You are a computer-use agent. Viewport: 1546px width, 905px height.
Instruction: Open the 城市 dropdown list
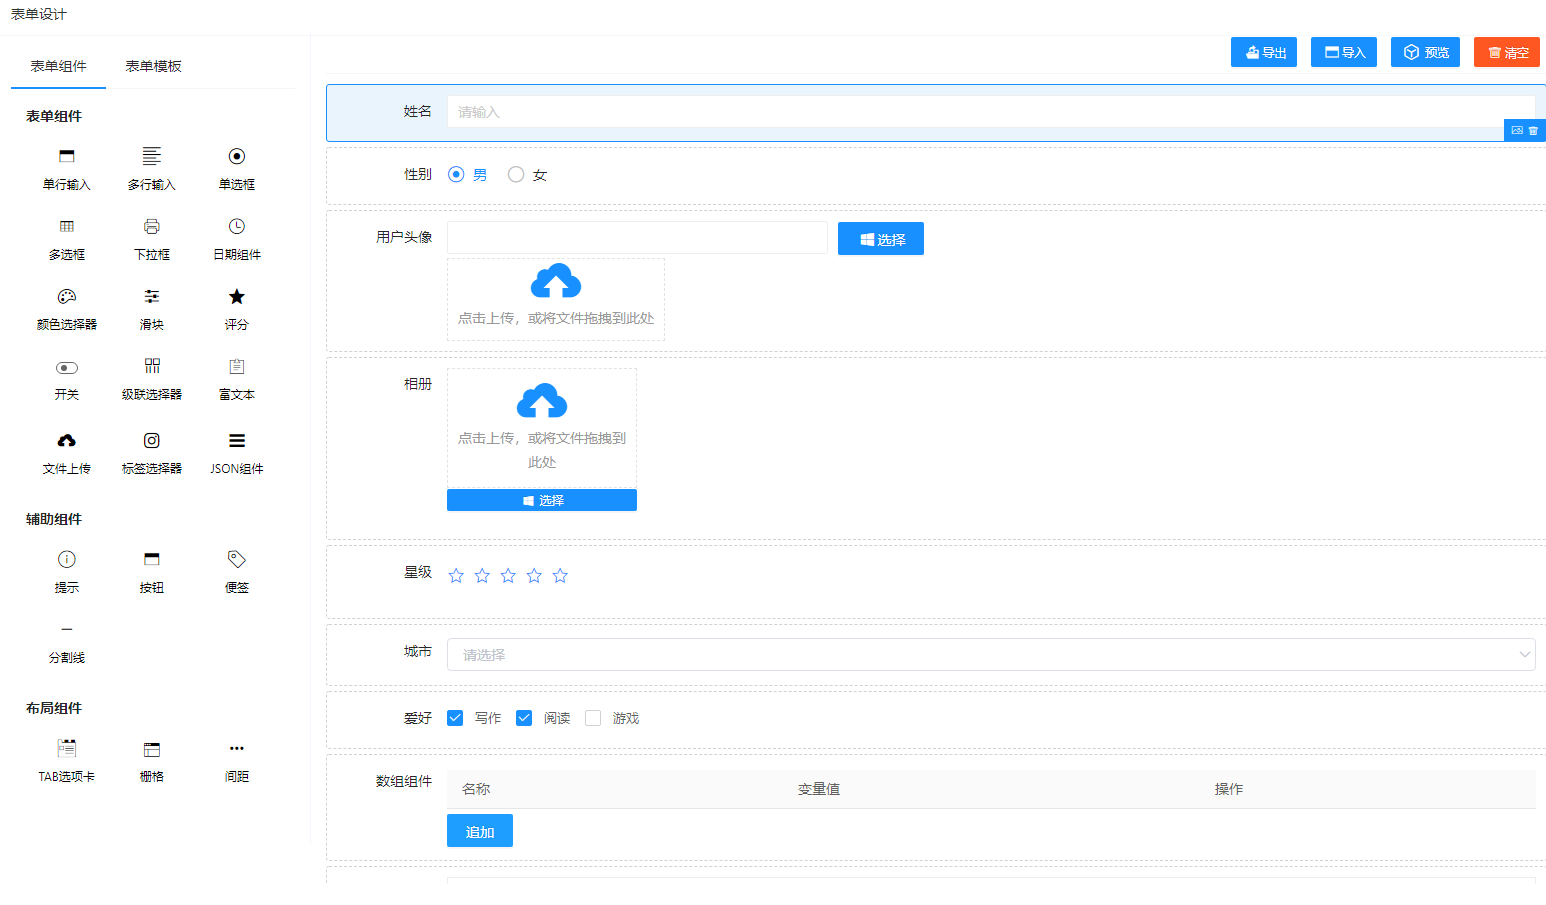coord(990,655)
